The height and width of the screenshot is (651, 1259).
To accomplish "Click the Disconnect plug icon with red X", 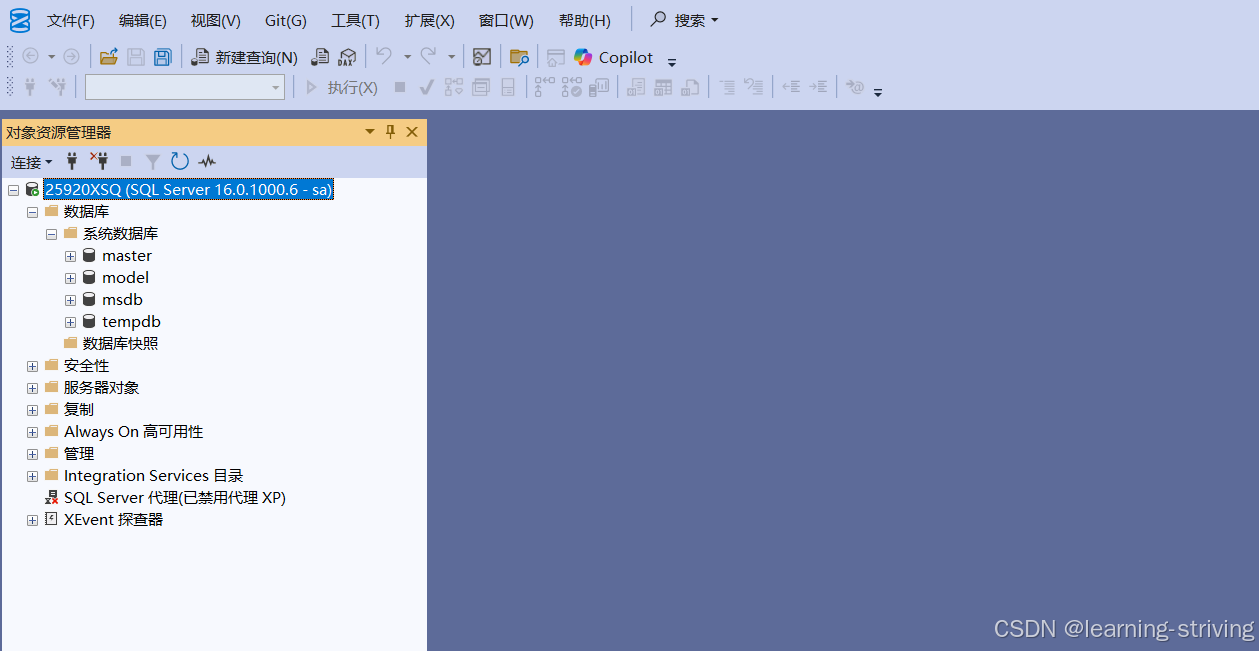I will click(x=99, y=161).
